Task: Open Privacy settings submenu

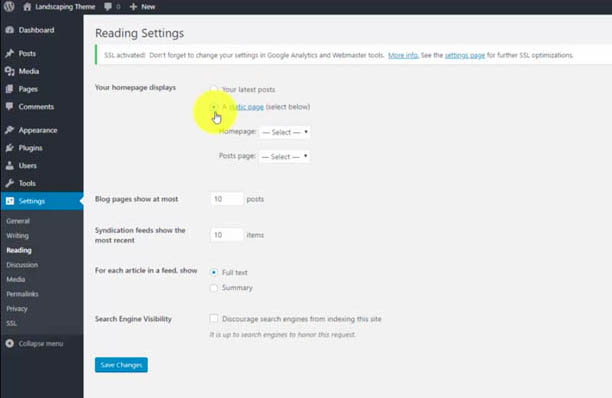Action: [x=17, y=309]
